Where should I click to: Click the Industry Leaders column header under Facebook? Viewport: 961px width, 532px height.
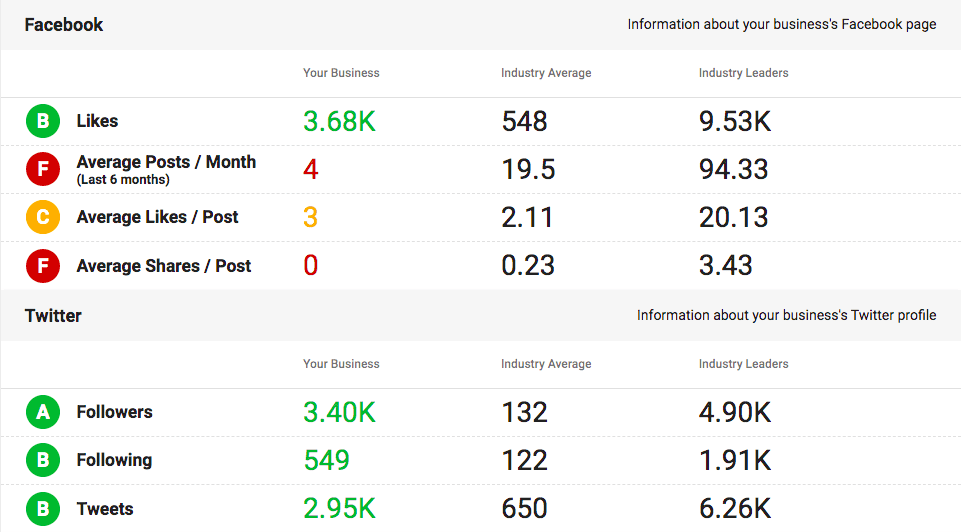point(743,73)
